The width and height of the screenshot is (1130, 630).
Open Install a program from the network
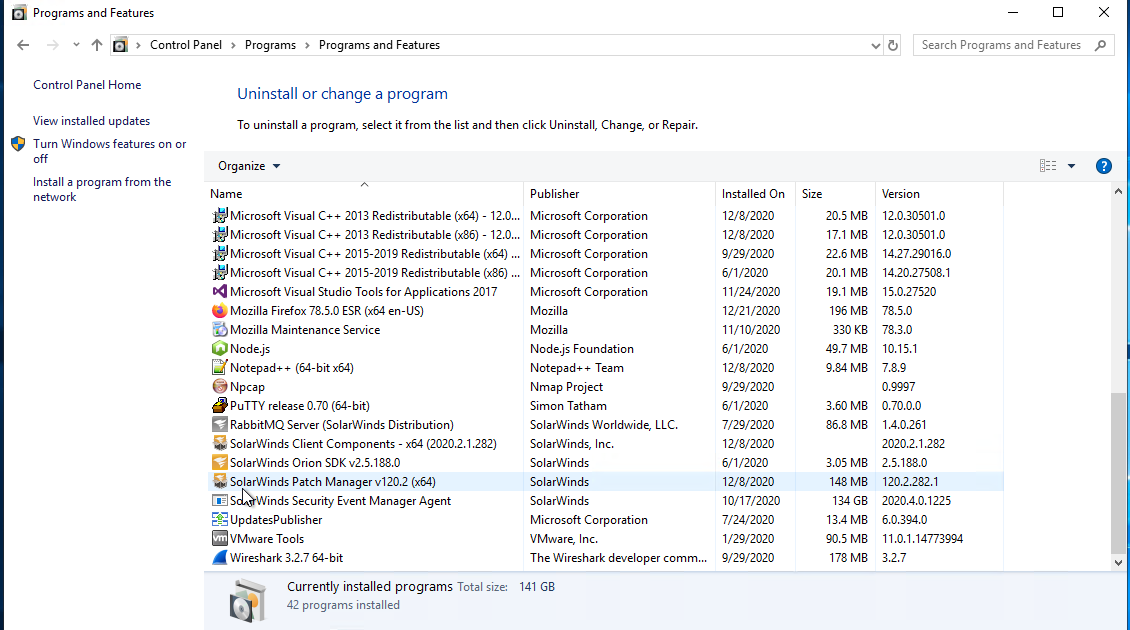pyautogui.click(x=102, y=190)
